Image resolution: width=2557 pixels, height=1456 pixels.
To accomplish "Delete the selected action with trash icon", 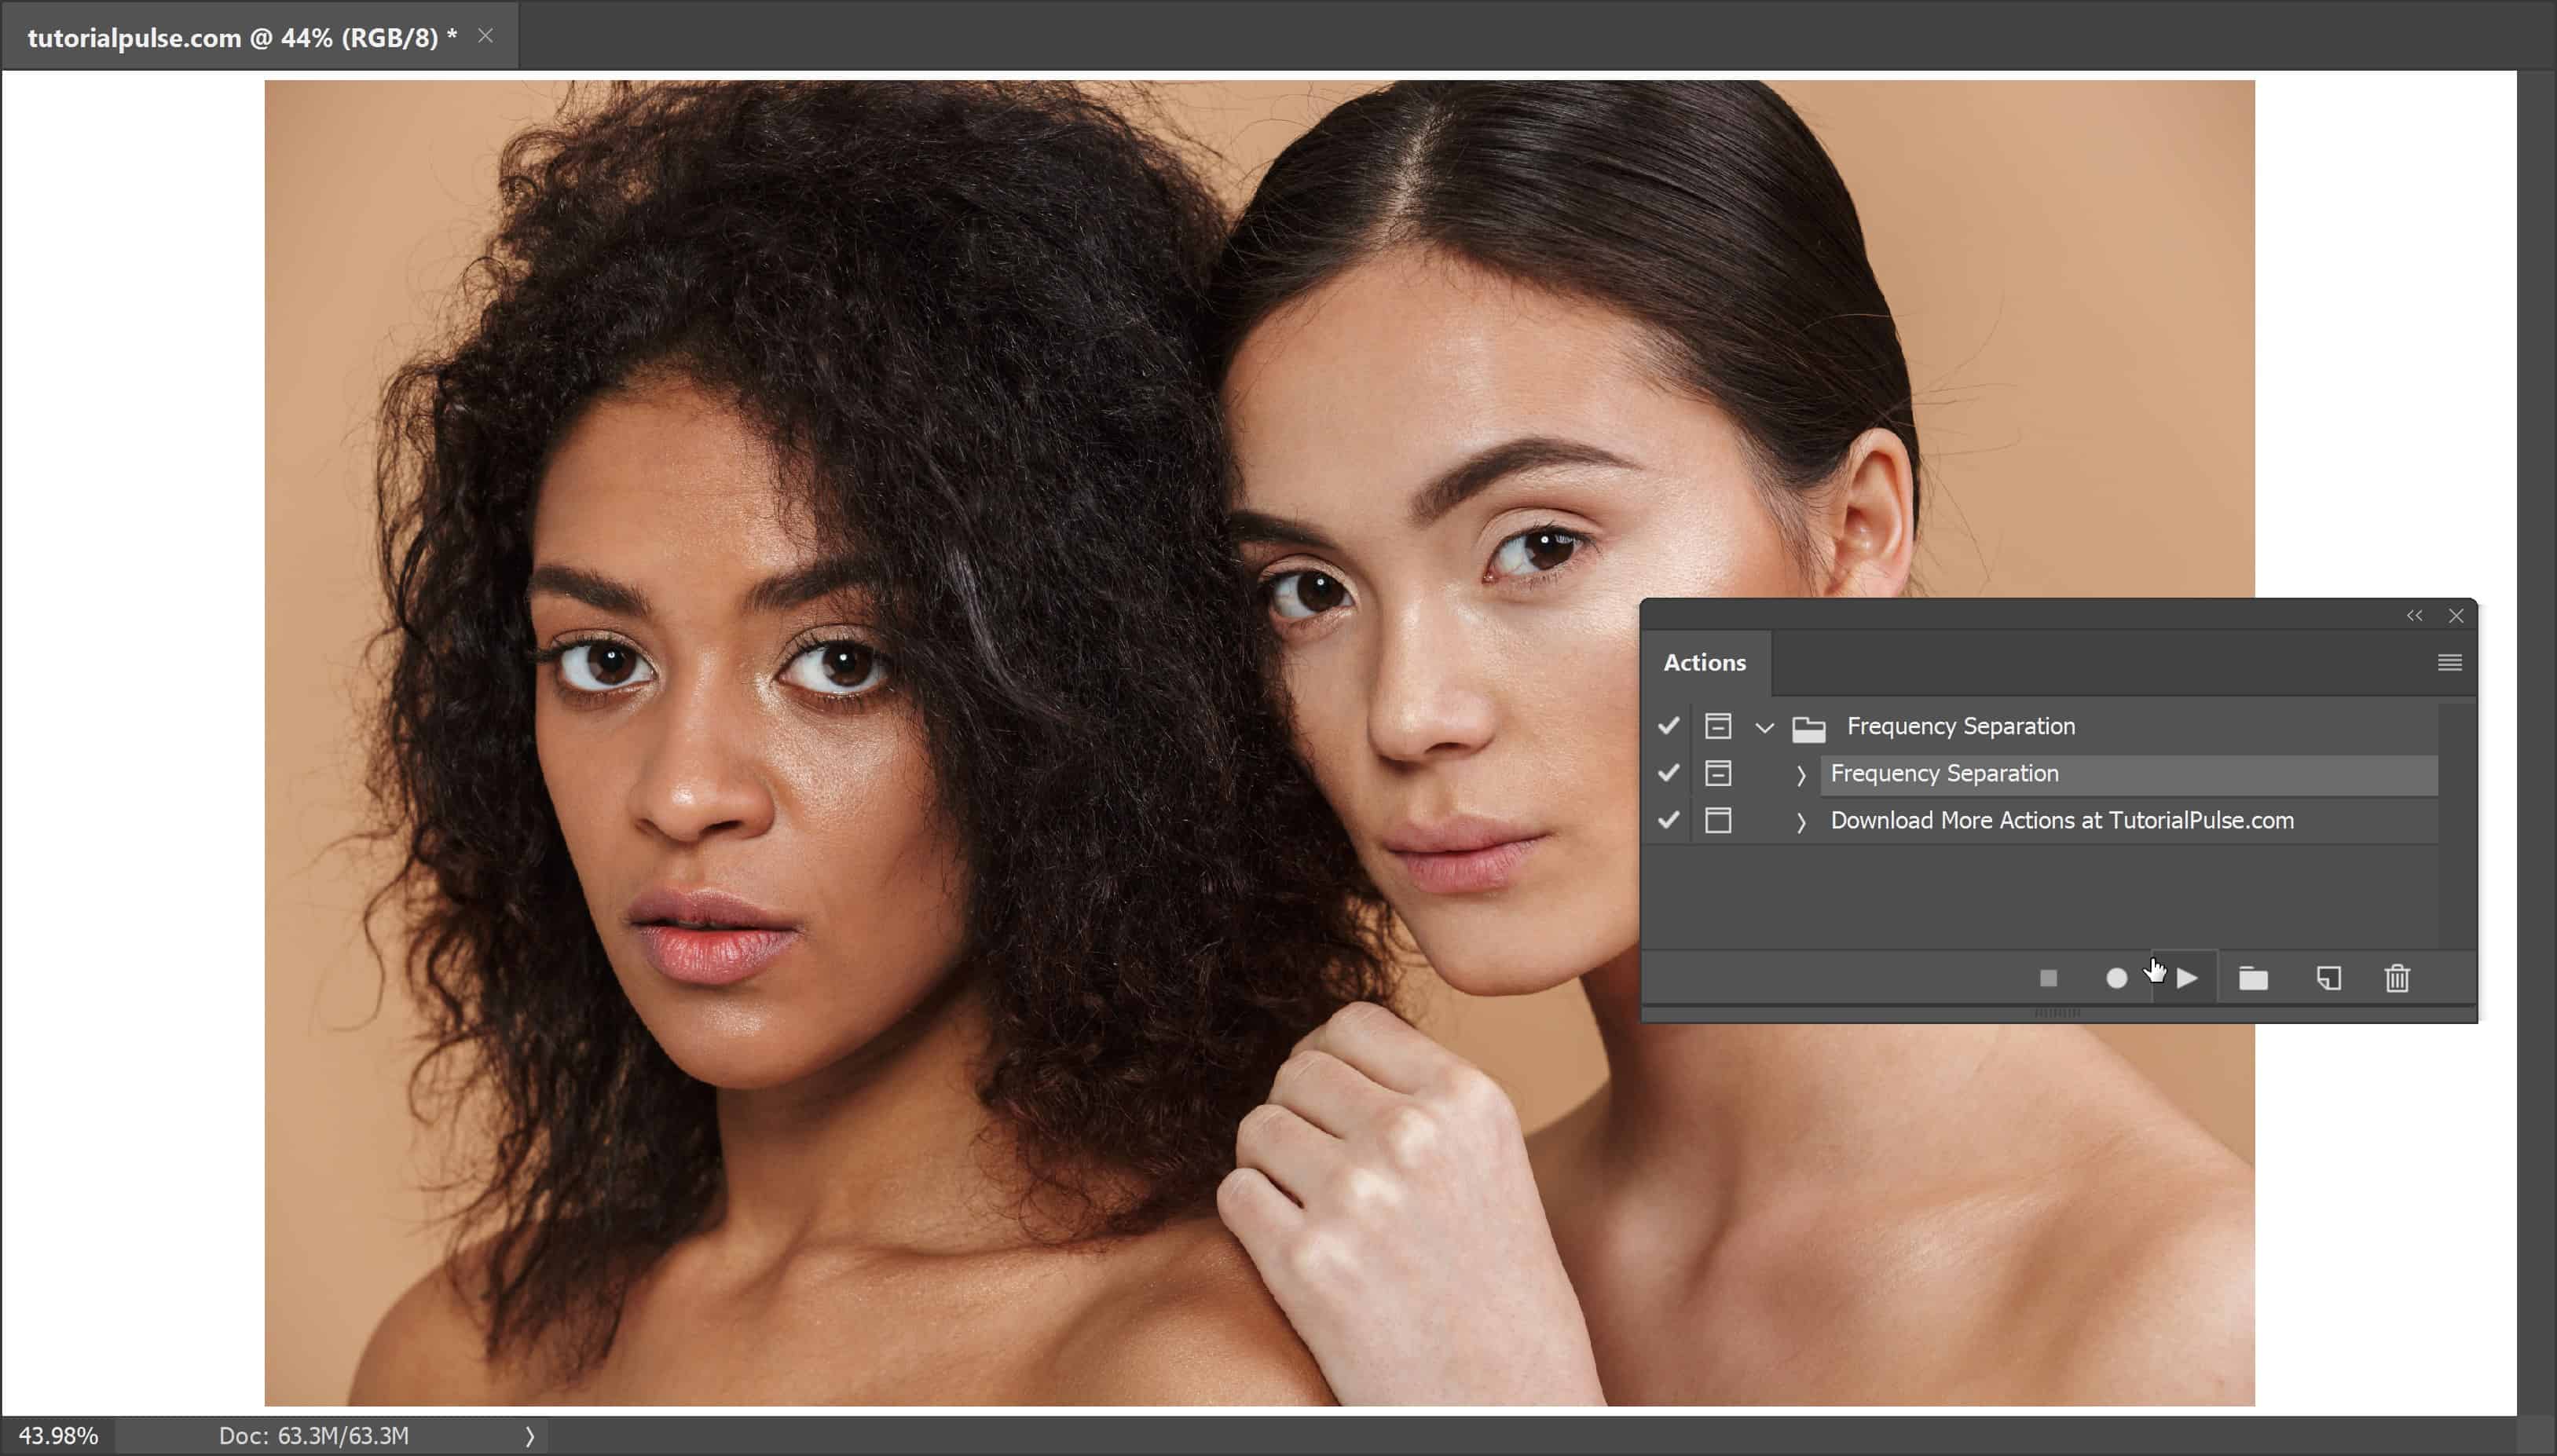I will [2397, 978].
